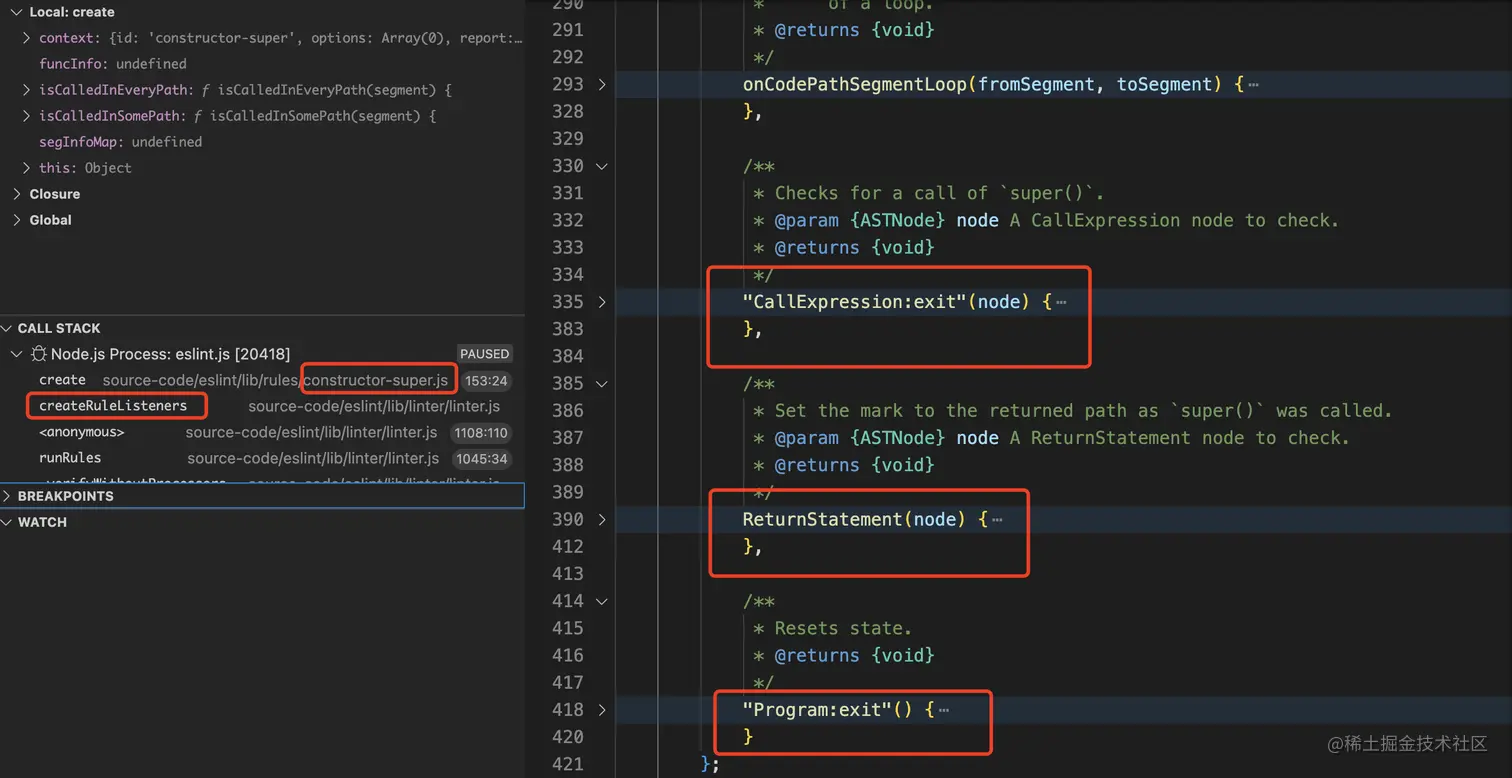Fold the comment block at line 414

pyautogui.click(x=602, y=601)
